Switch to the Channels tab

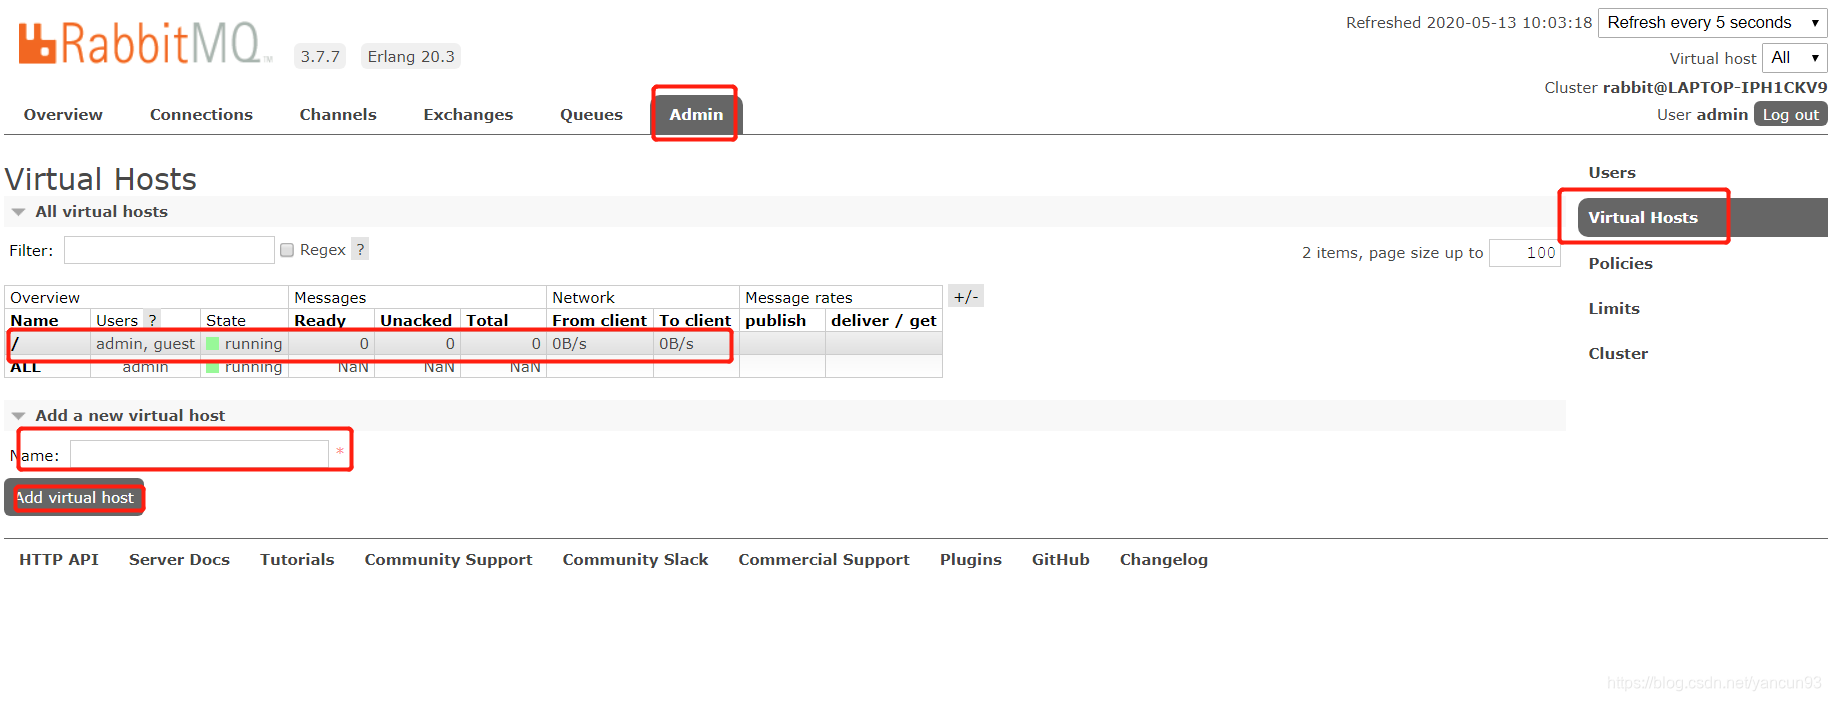click(338, 114)
